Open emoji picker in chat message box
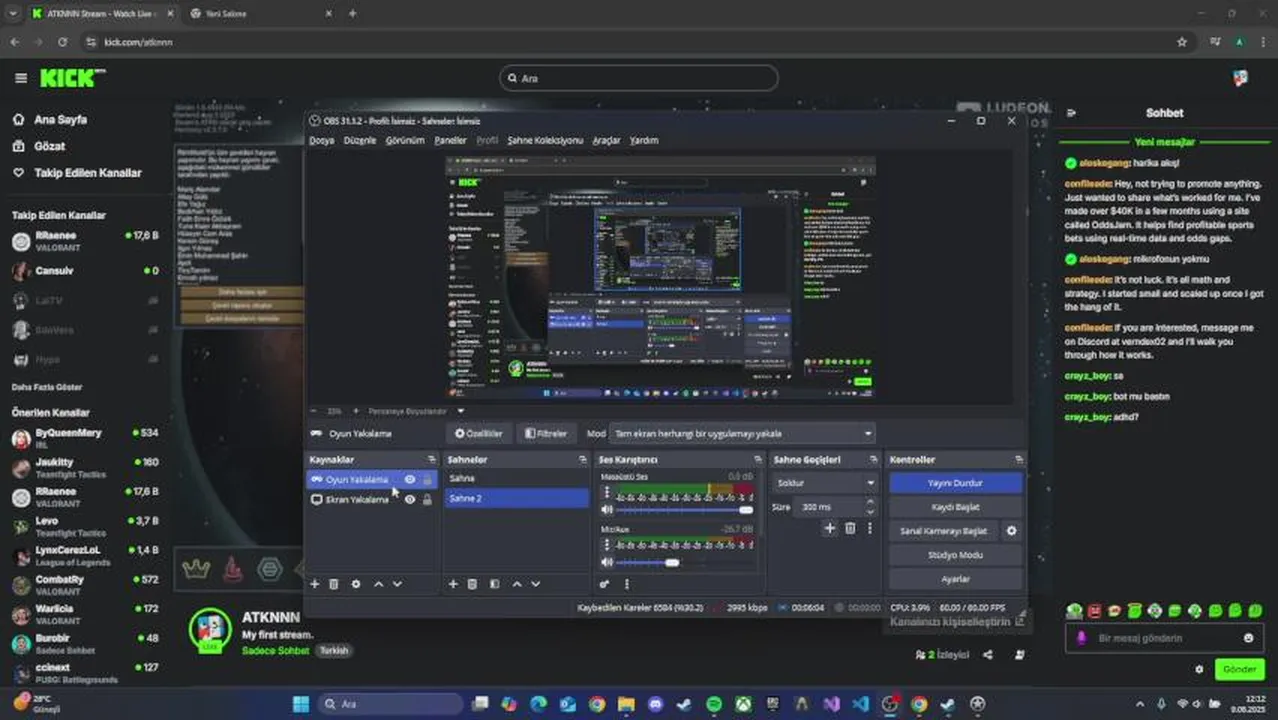The width and height of the screenshot is (1278, 720). click(x=1248, y=638)
